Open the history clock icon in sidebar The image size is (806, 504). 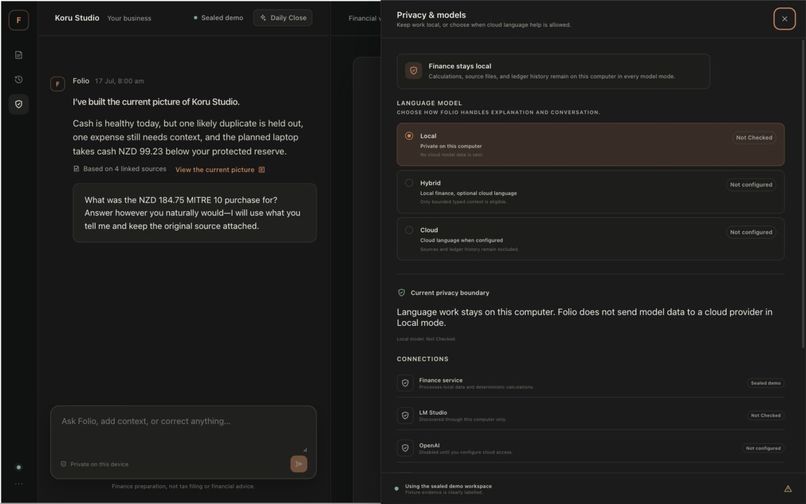point(19,80)
